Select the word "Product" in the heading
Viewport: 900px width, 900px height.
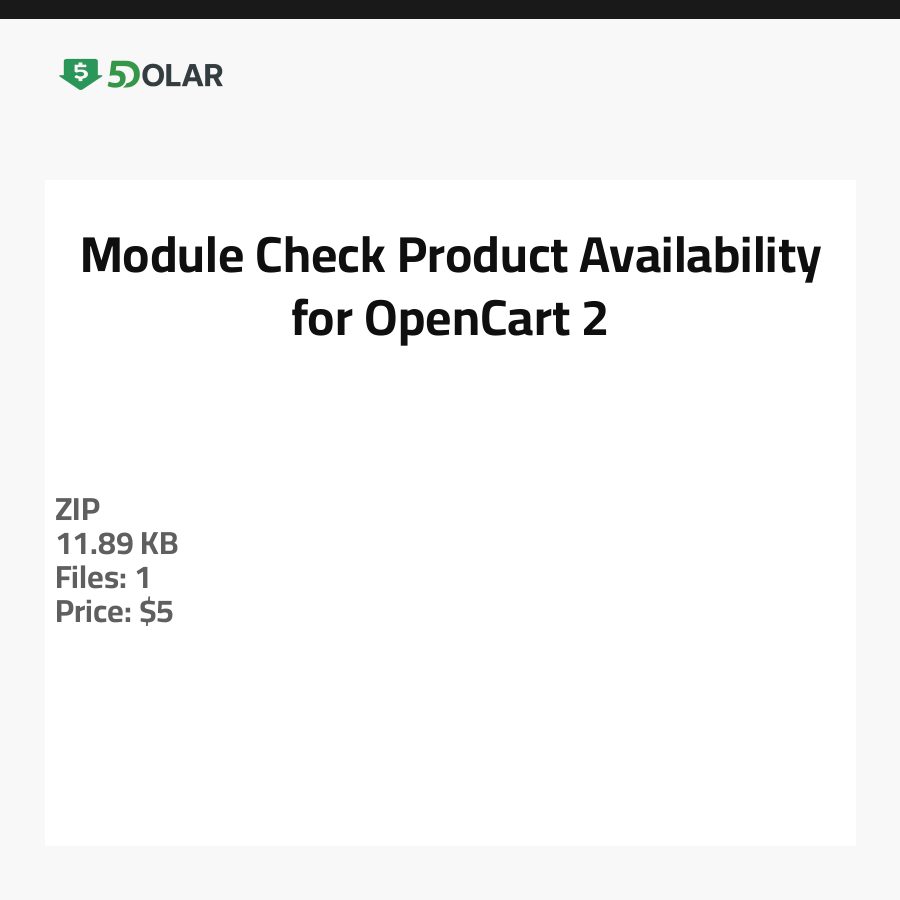click(483, 257)
